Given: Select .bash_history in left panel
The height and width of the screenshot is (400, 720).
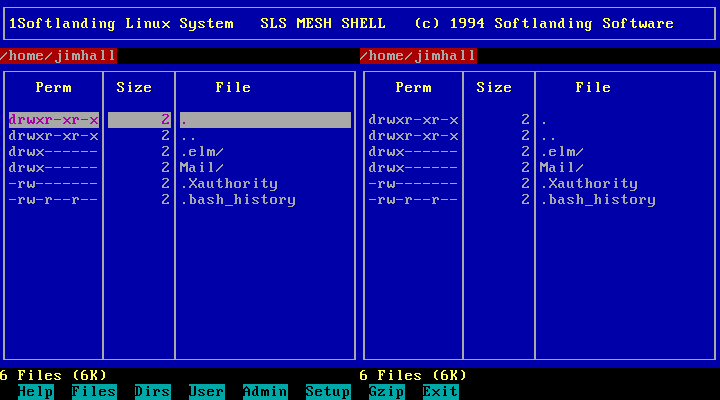Looking at the screenshot, I should point(238,200).
